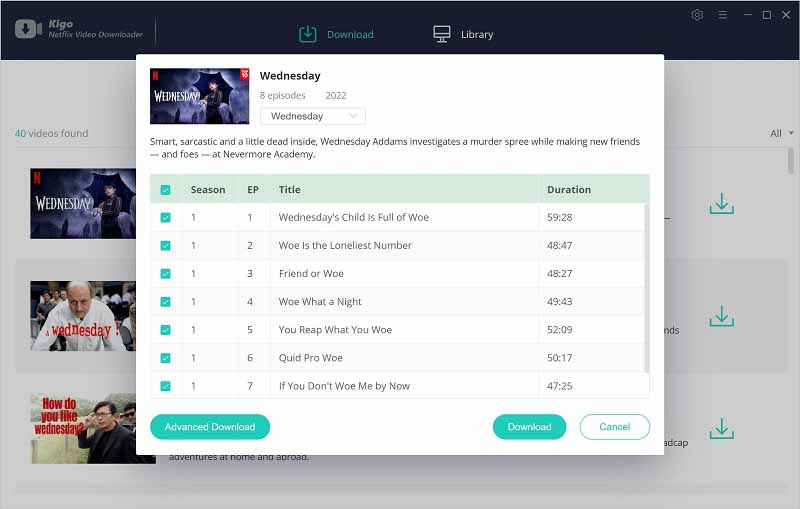
Task: Open the Wednesday season dropdown
Action: tap(313, 116)
